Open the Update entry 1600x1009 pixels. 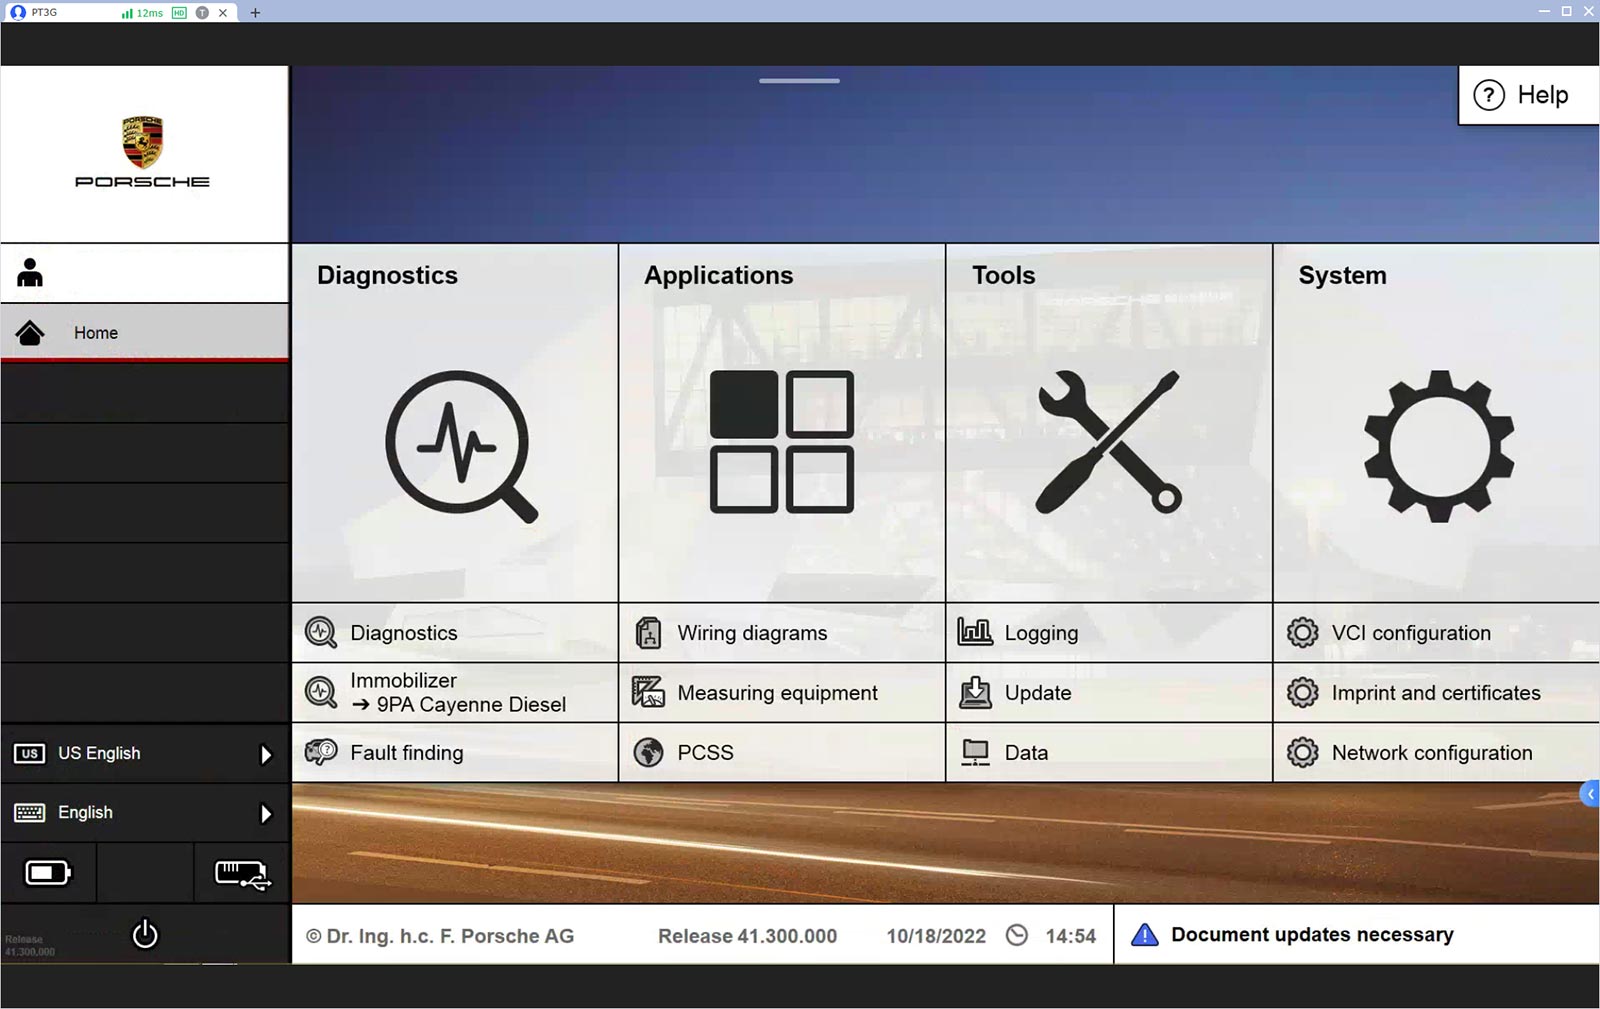[x=1109, y=692]
